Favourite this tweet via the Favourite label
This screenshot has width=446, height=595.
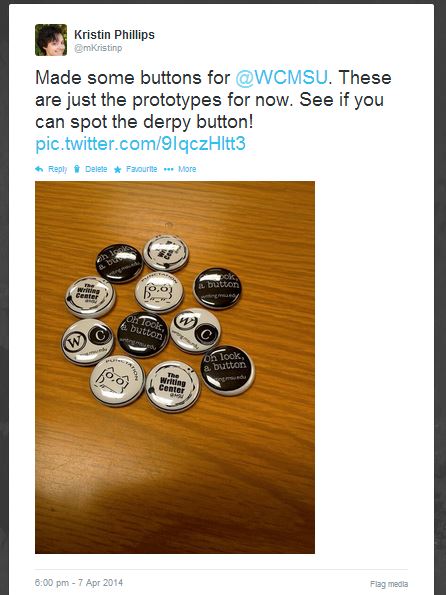(x=142, y=169)
